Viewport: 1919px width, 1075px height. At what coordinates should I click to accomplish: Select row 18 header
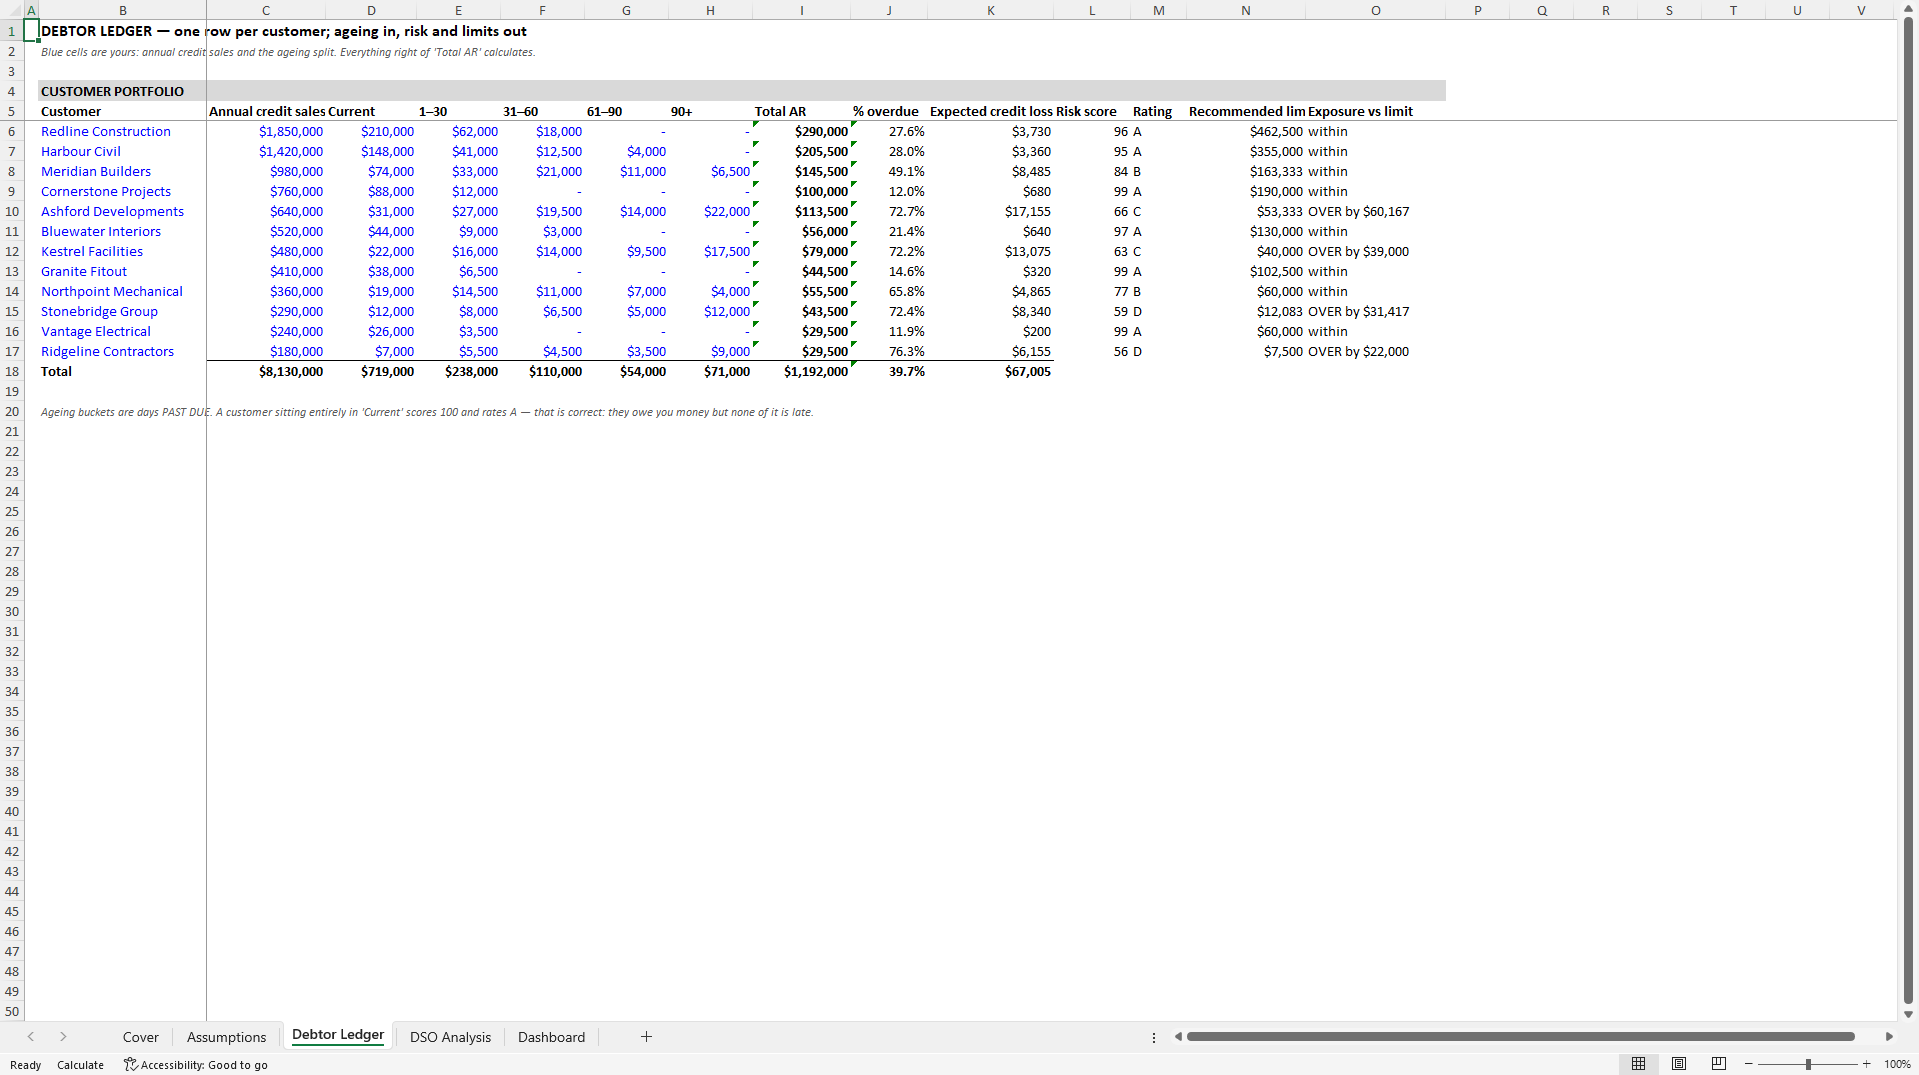[12, 371]
